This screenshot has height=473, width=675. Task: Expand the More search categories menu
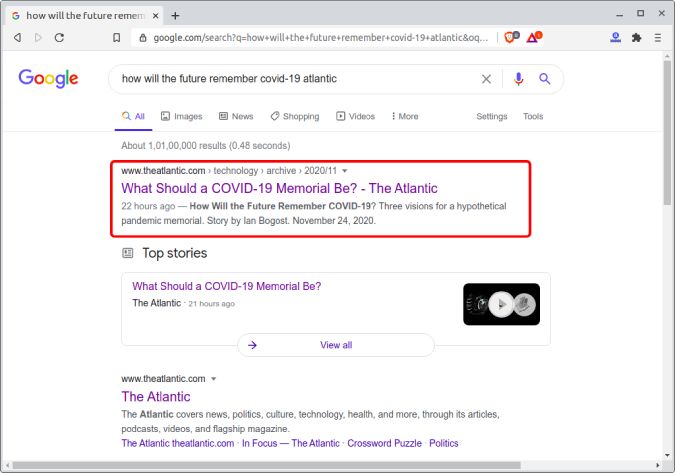point(405,116)
